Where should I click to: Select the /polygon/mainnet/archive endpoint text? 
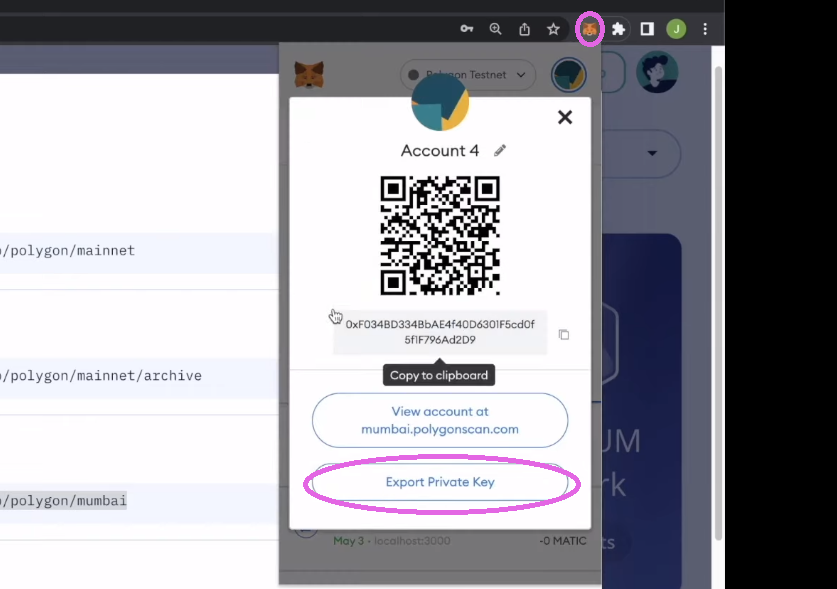101,375
